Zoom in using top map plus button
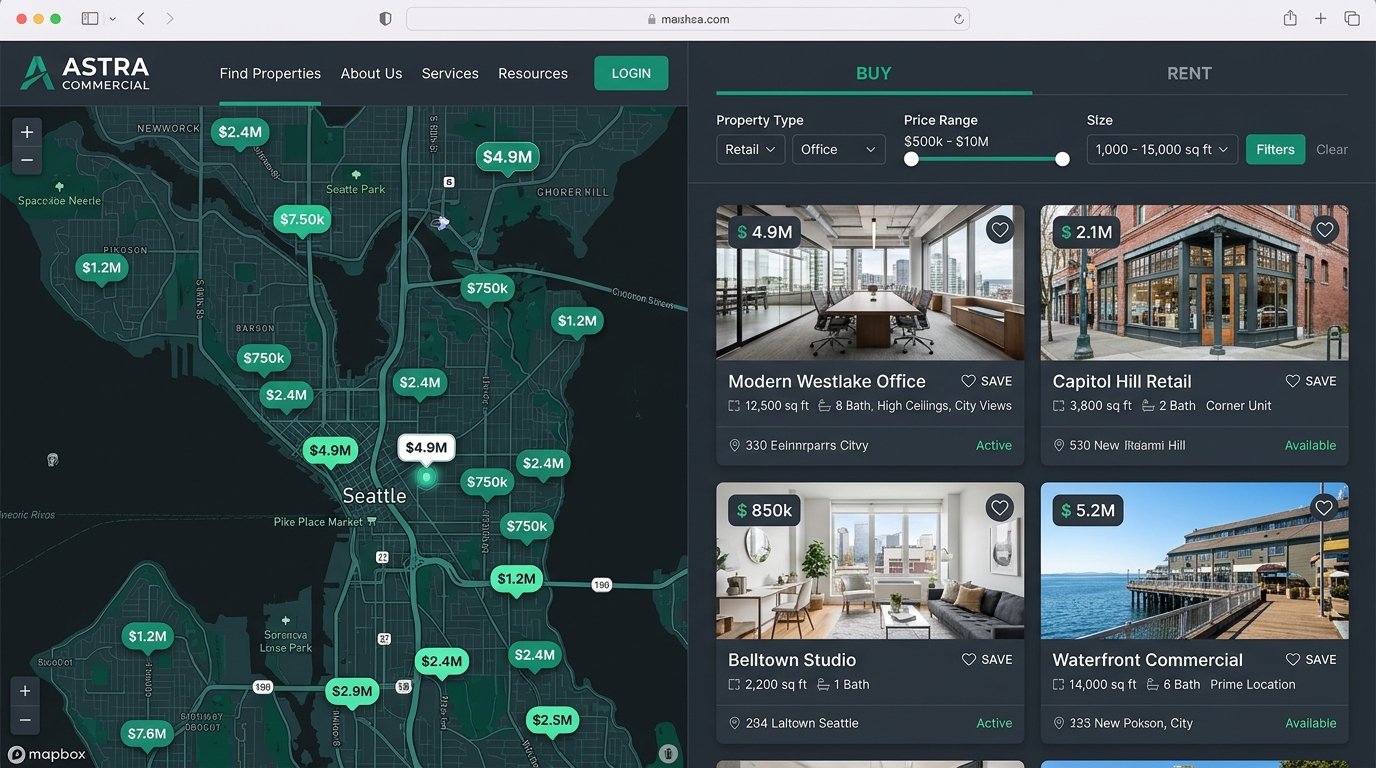The image size is (1376, 768). 27,132
